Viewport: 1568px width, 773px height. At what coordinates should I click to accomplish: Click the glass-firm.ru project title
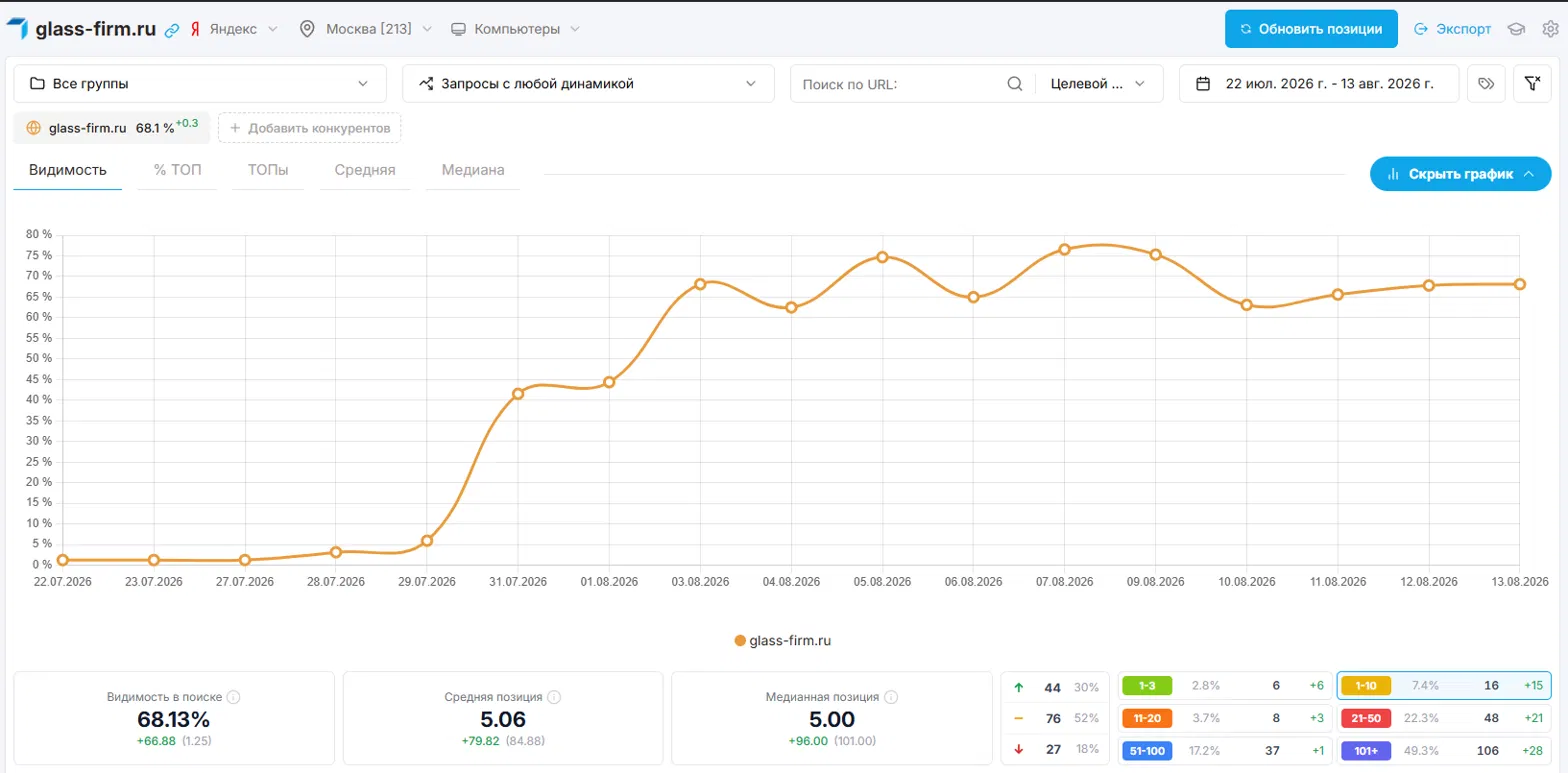95,29
